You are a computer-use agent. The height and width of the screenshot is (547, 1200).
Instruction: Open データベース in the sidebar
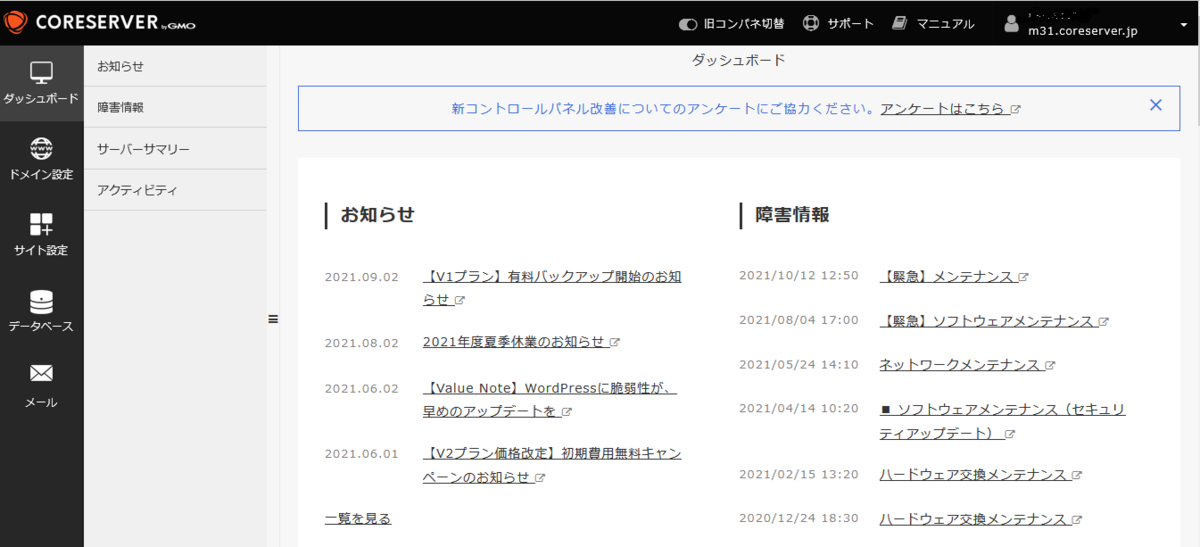41,311
